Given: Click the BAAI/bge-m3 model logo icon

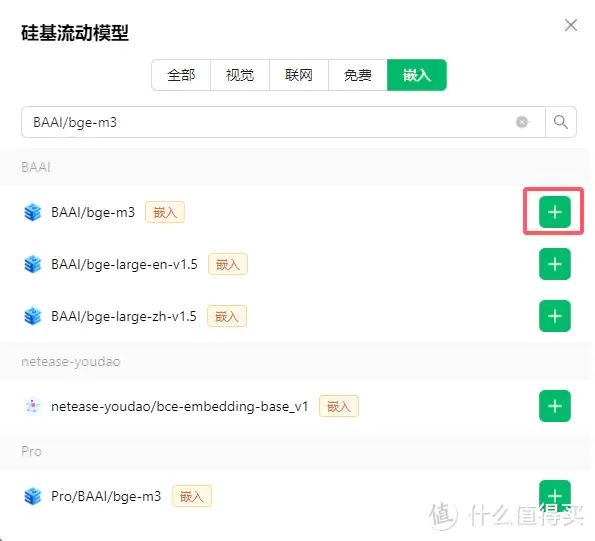Looking at the screenshot, I should point(33,212).
